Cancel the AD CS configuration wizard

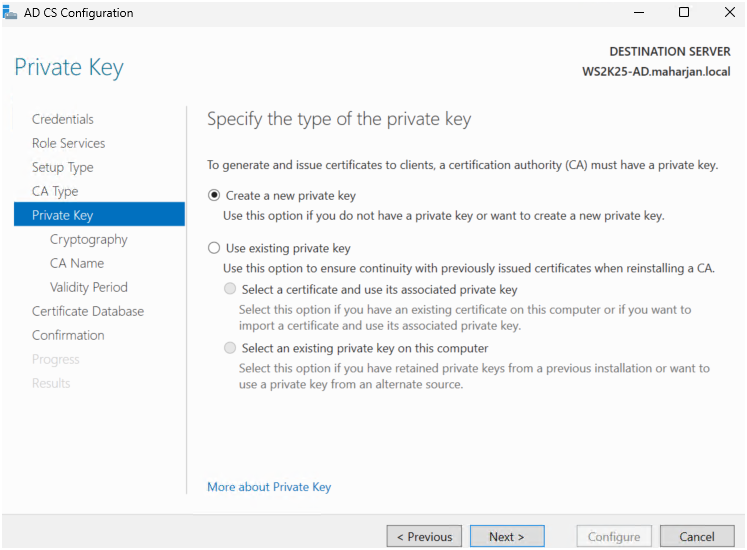click(697, 537)
